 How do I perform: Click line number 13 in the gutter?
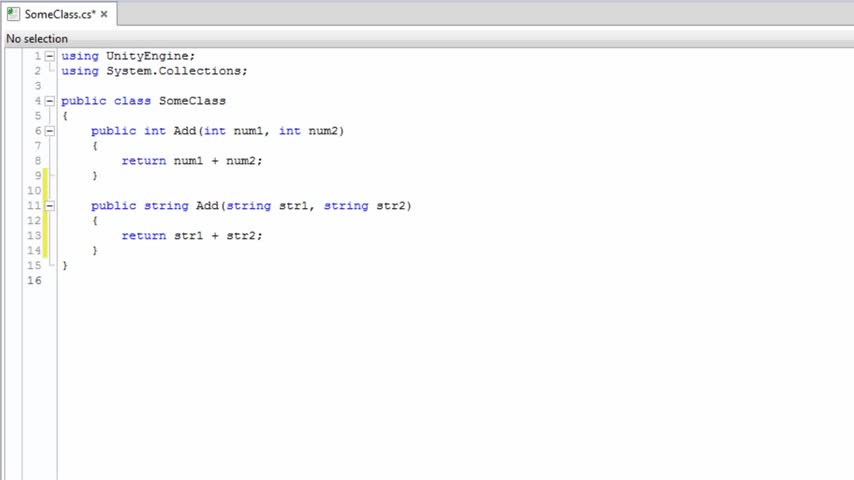pyautogui.click(x=34, y=235)
